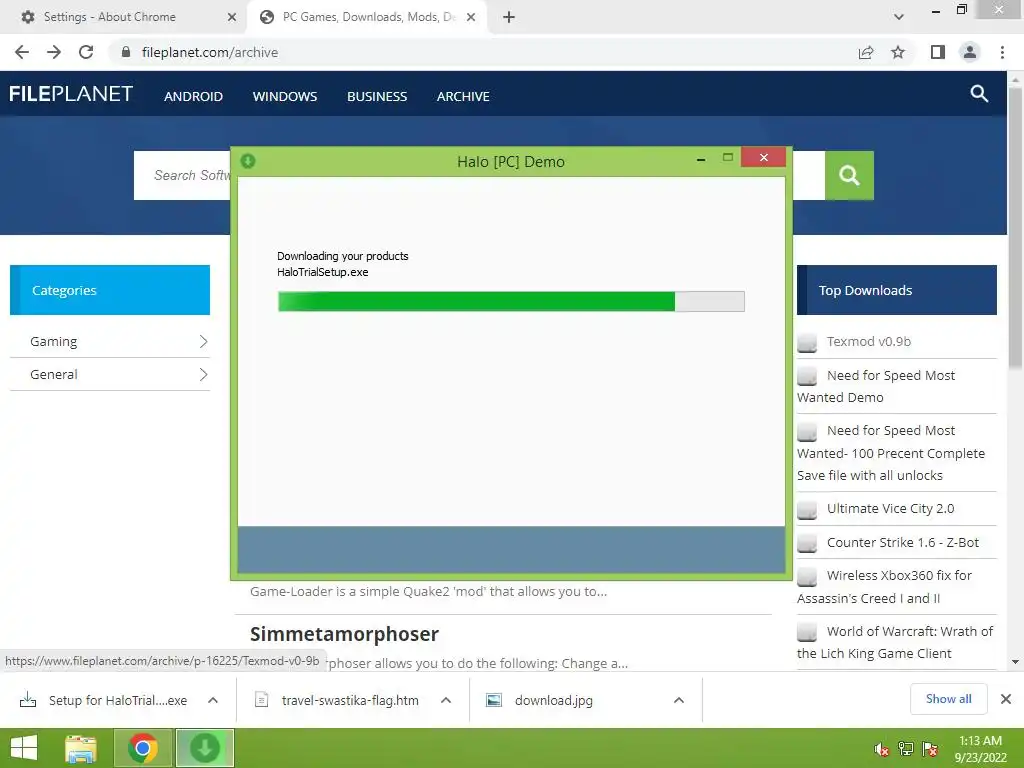This screenshot has height=768, width=1024.
Task: Click Show all downloads button
Action: 948,699
